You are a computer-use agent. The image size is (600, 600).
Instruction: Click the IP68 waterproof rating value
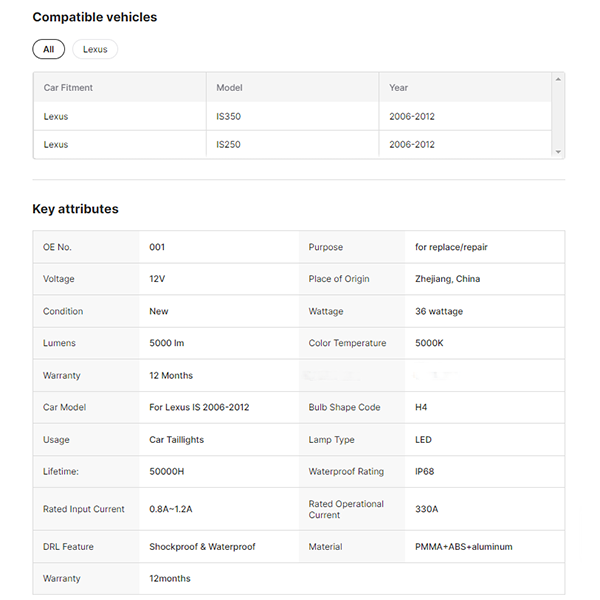pyautogui.click(x=425, y=471)
